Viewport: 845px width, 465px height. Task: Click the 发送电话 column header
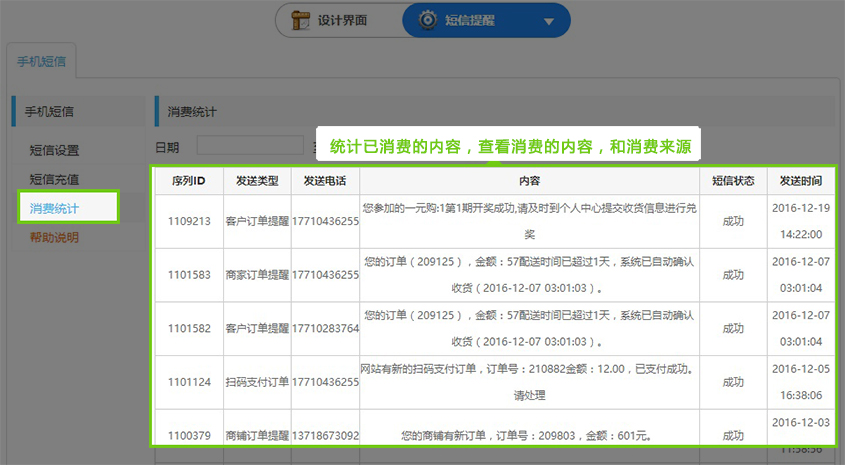tap(325, 181)
